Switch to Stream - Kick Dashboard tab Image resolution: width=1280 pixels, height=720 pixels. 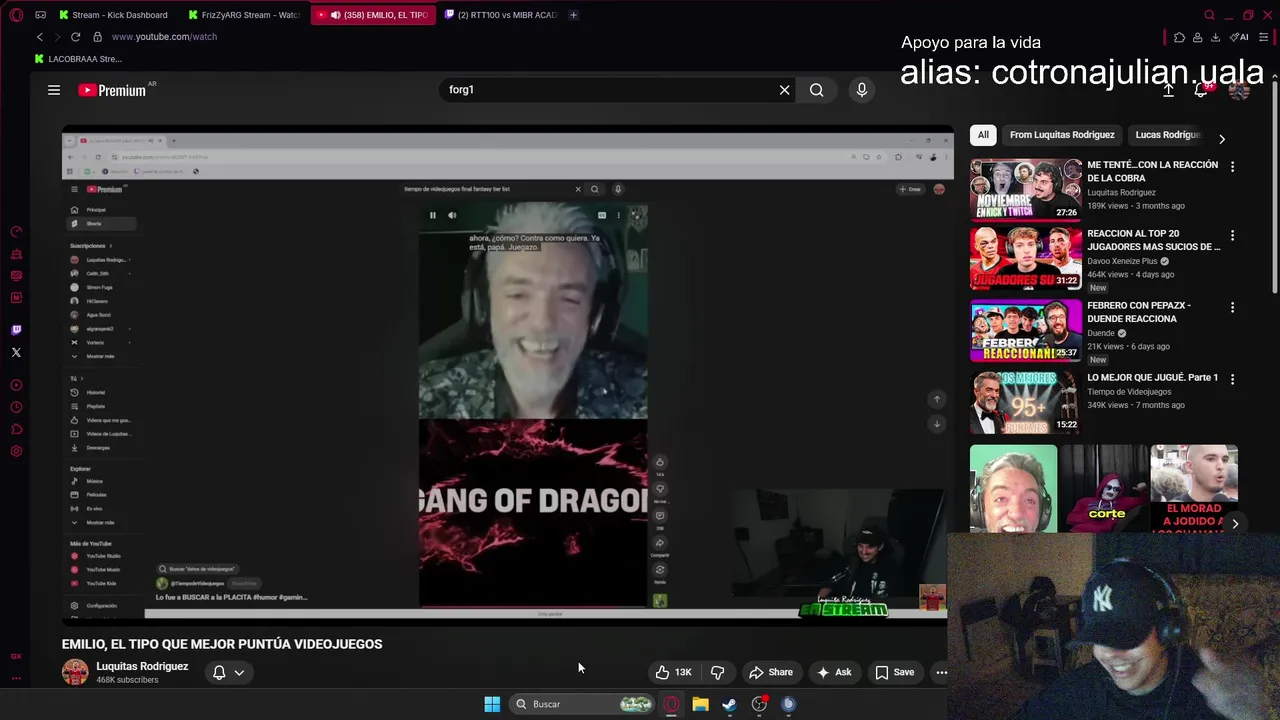[113, 15]
